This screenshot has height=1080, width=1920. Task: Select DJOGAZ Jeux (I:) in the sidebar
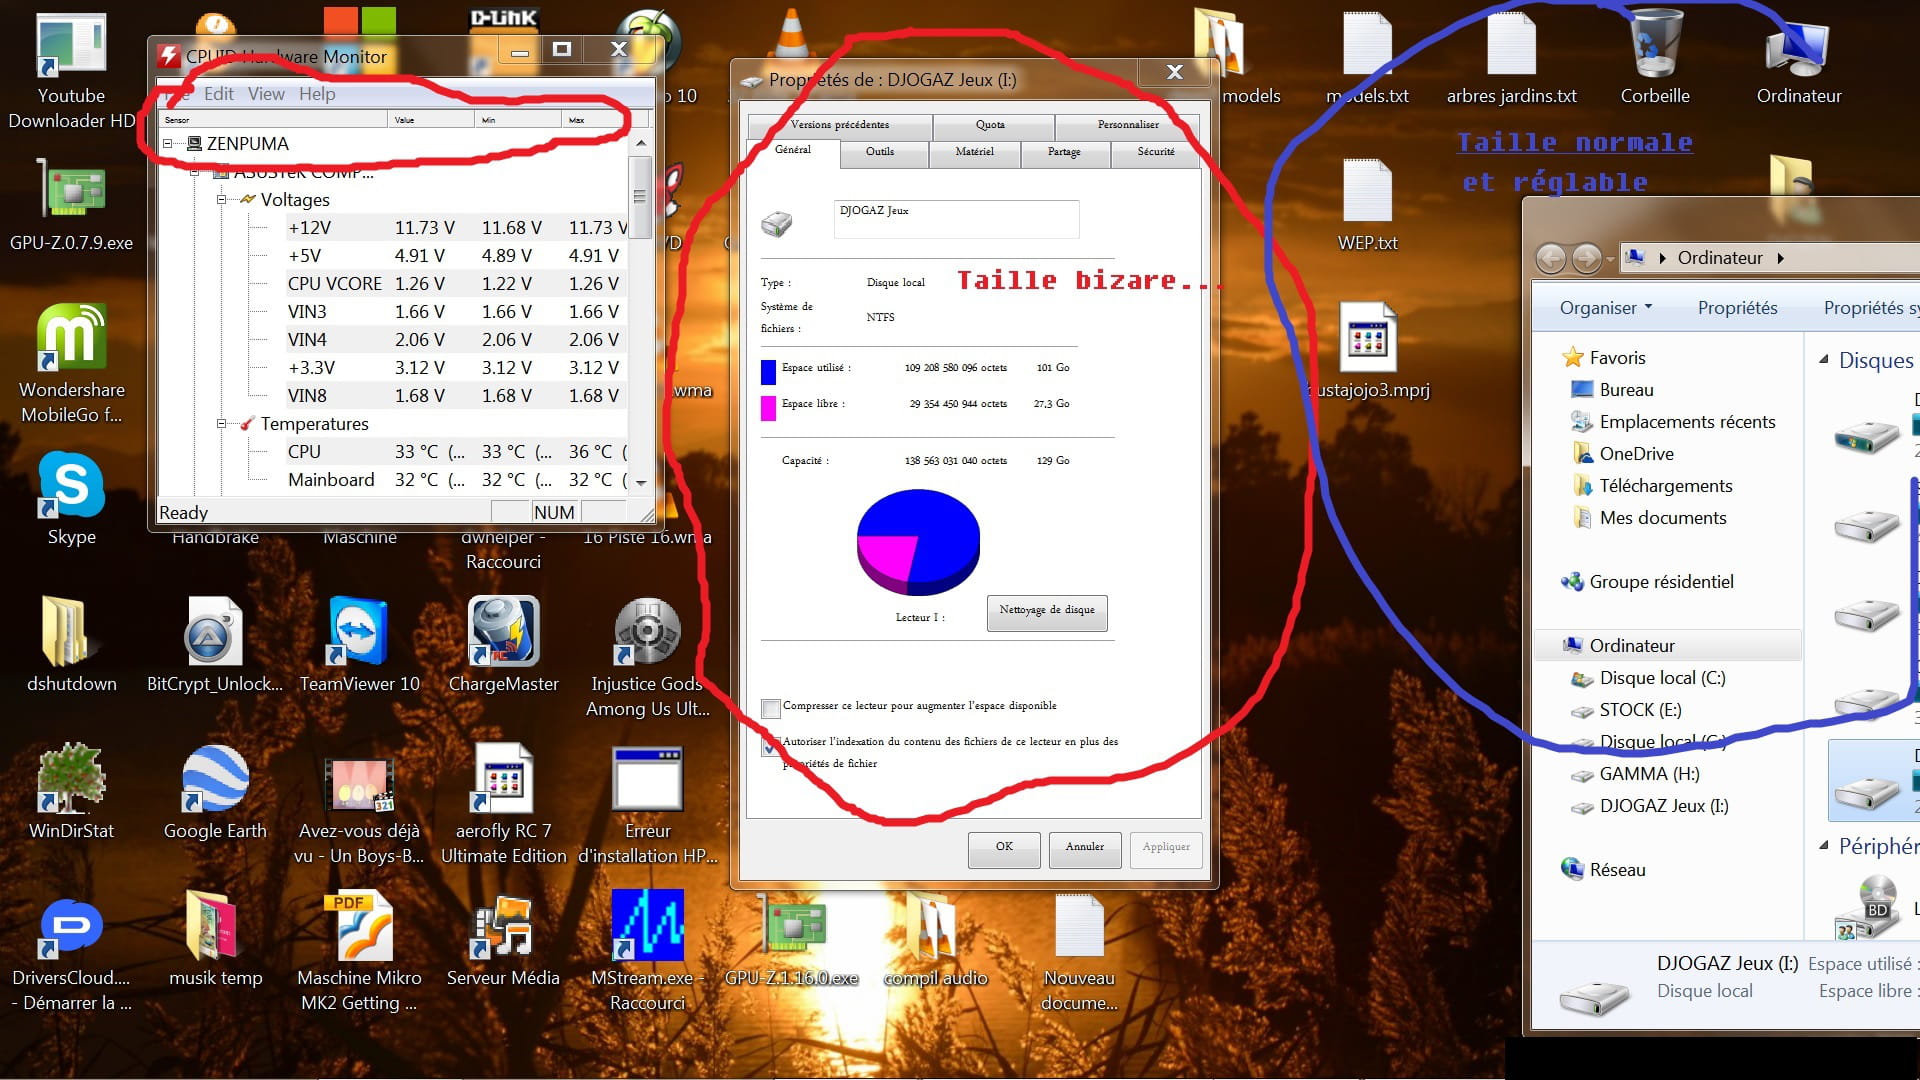click(x=1663, y=806)
